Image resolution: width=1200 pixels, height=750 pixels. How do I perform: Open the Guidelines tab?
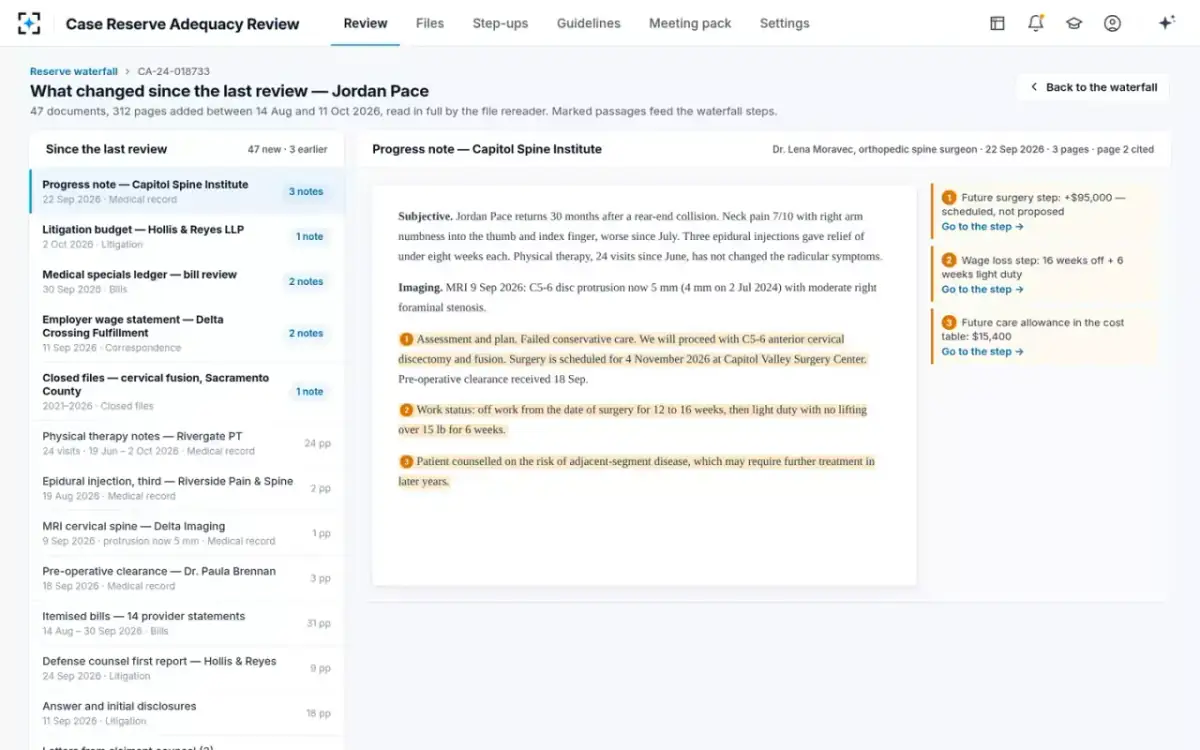pos(588,23)
